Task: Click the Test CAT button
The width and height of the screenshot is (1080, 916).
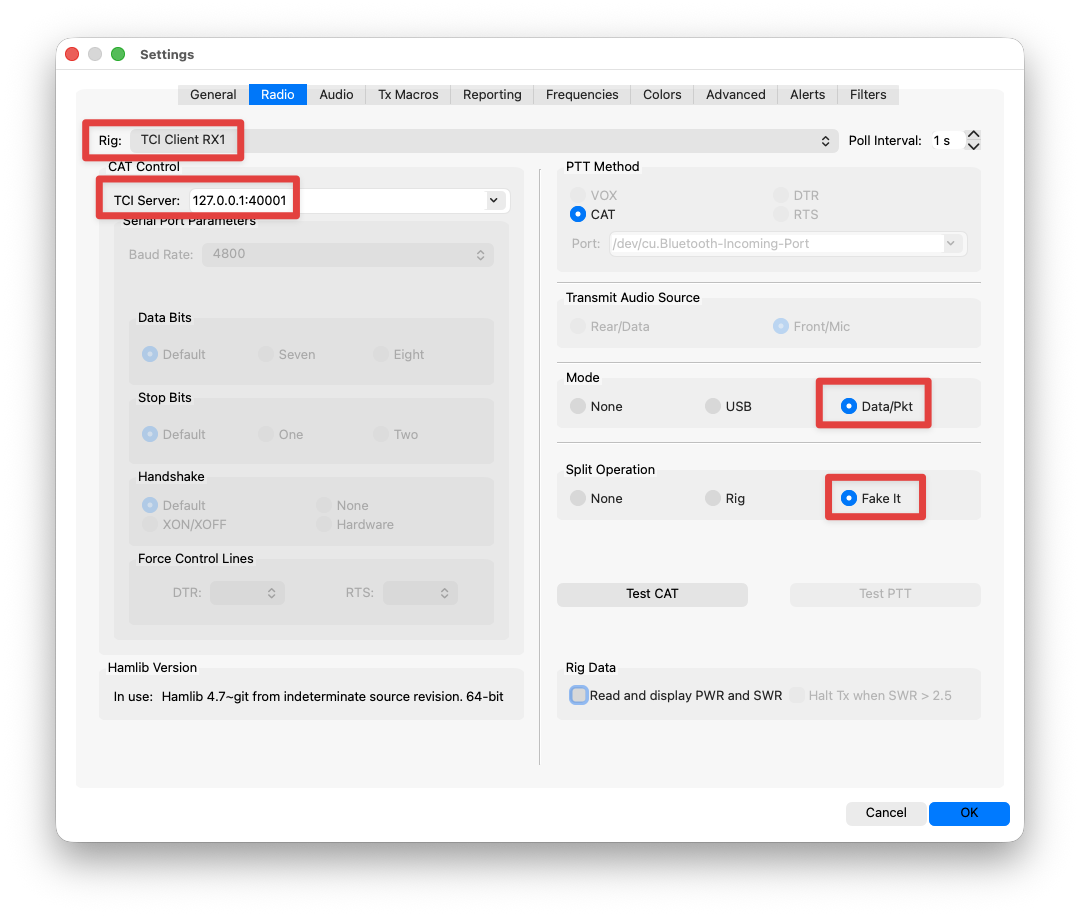Action: click(652, 594)
